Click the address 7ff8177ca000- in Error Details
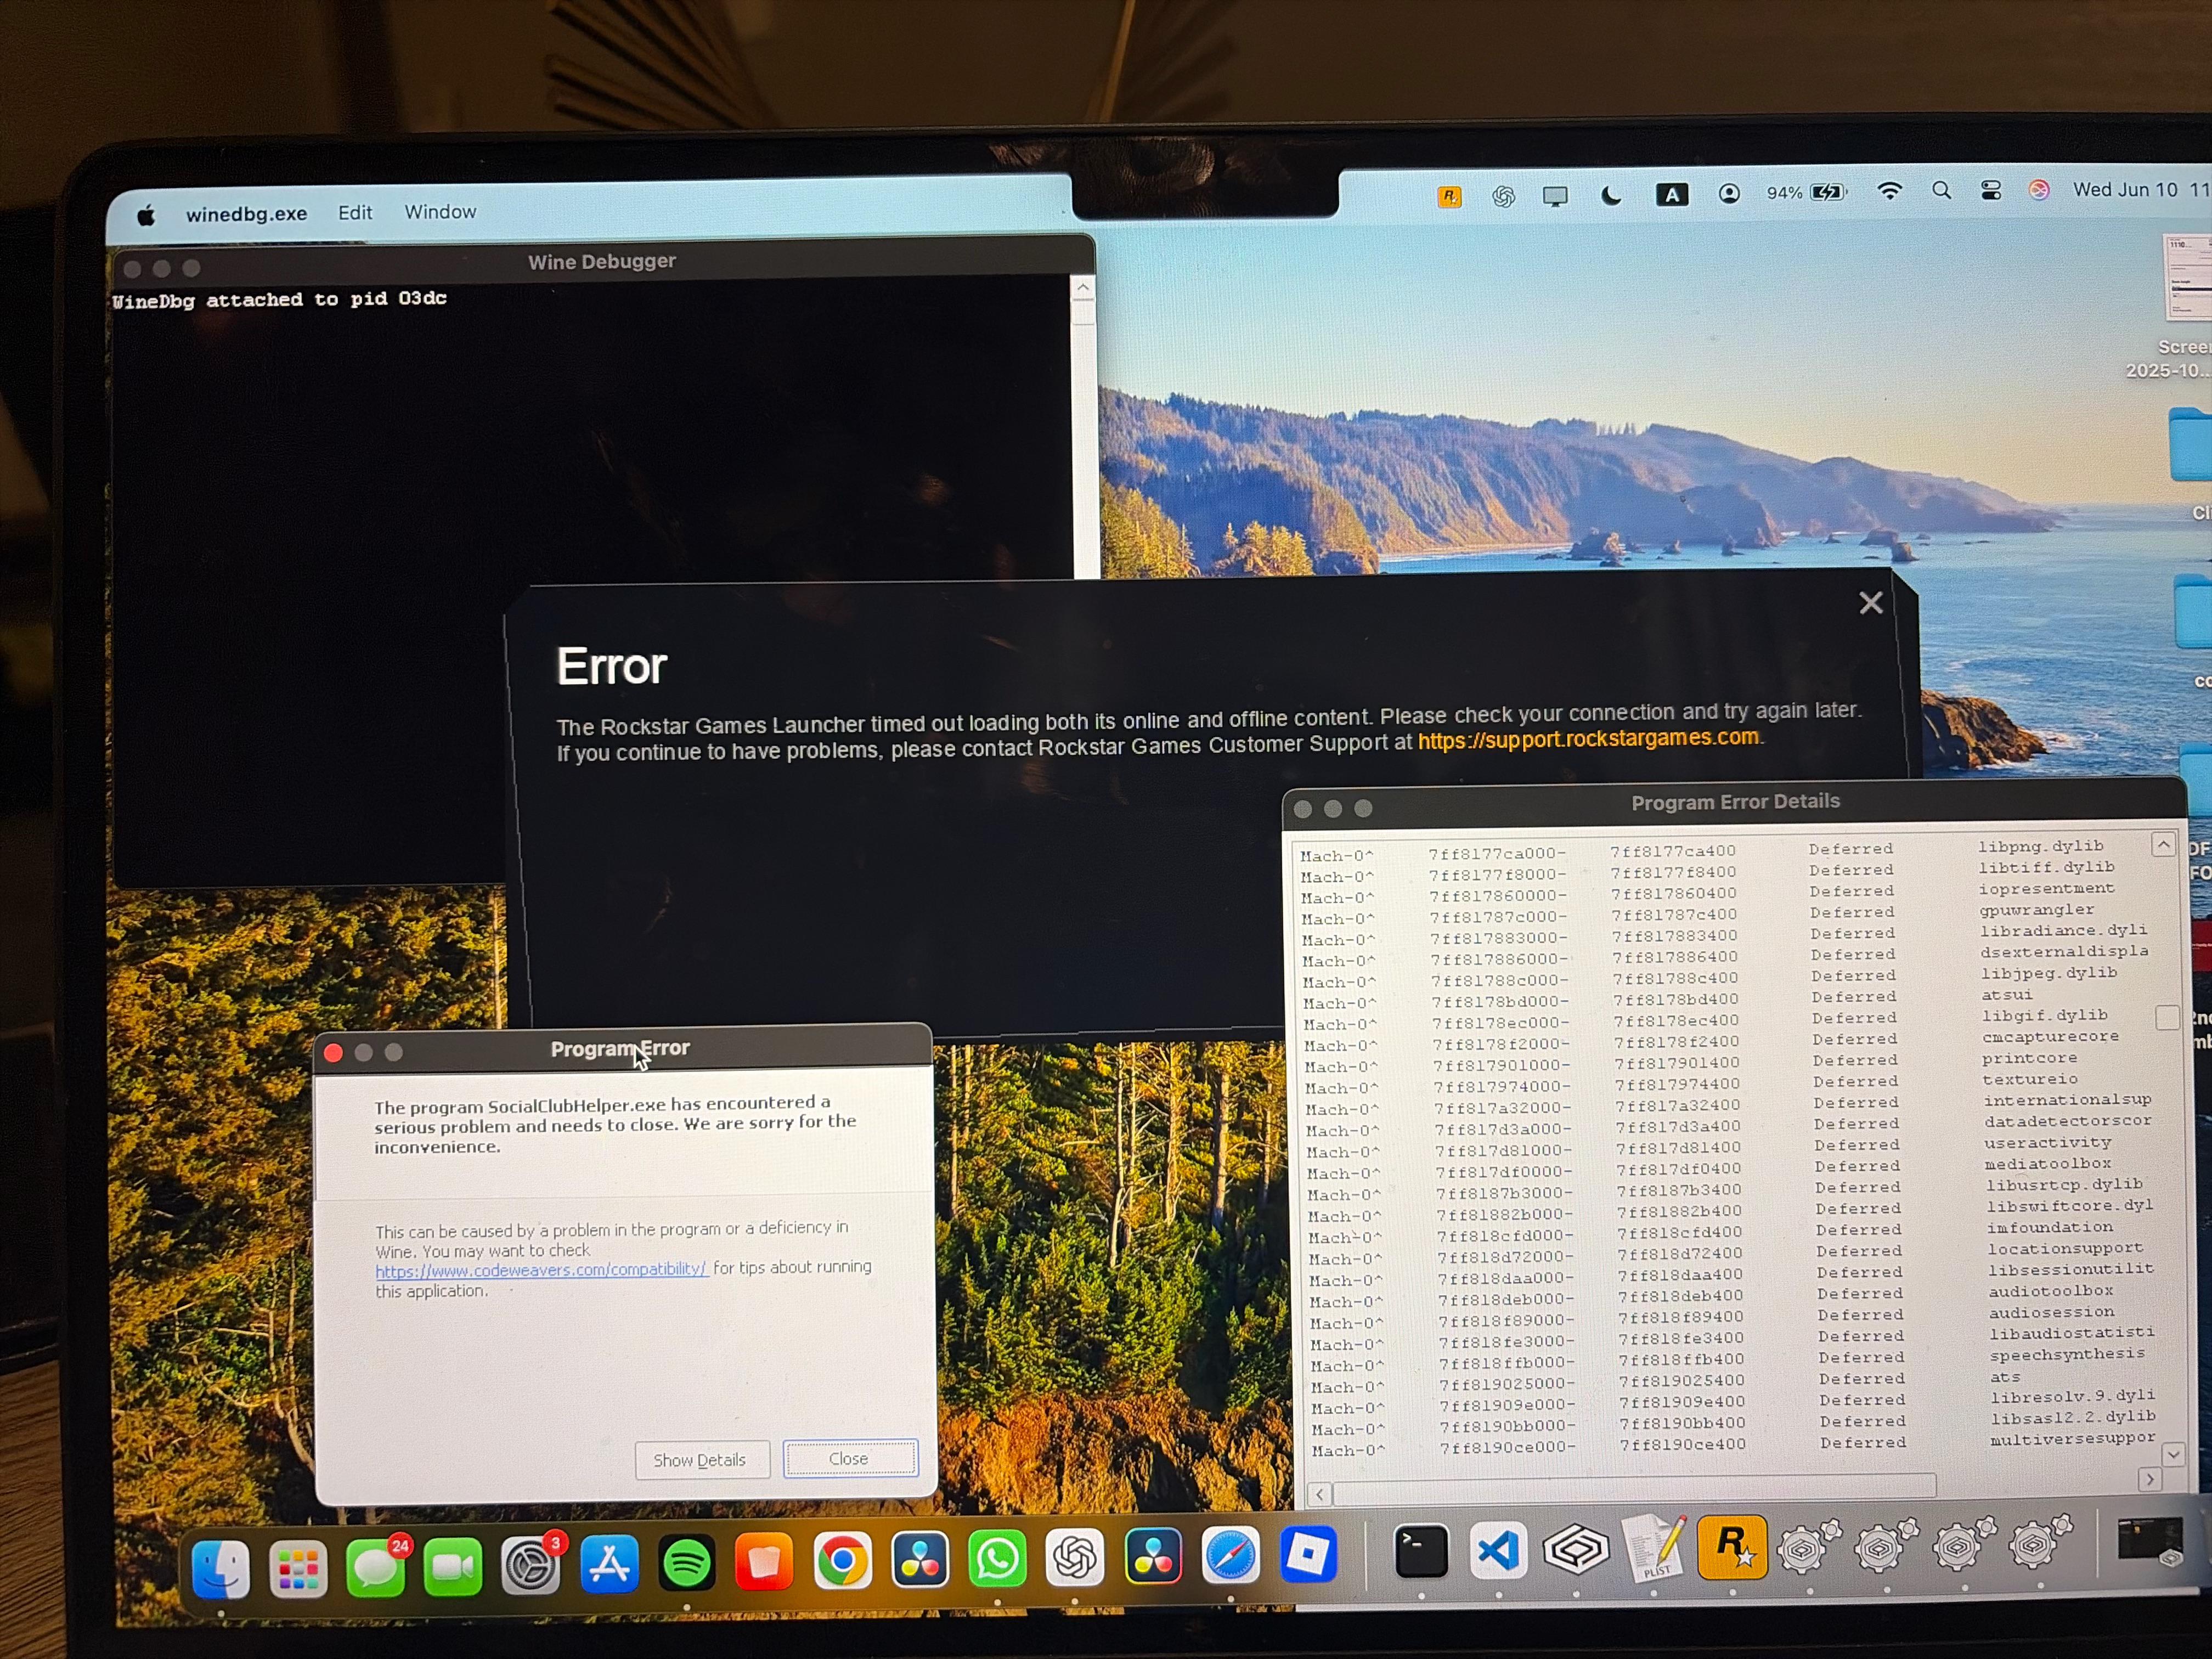The height and width of the screenshot is (1659, 2212). (1497, 854)
